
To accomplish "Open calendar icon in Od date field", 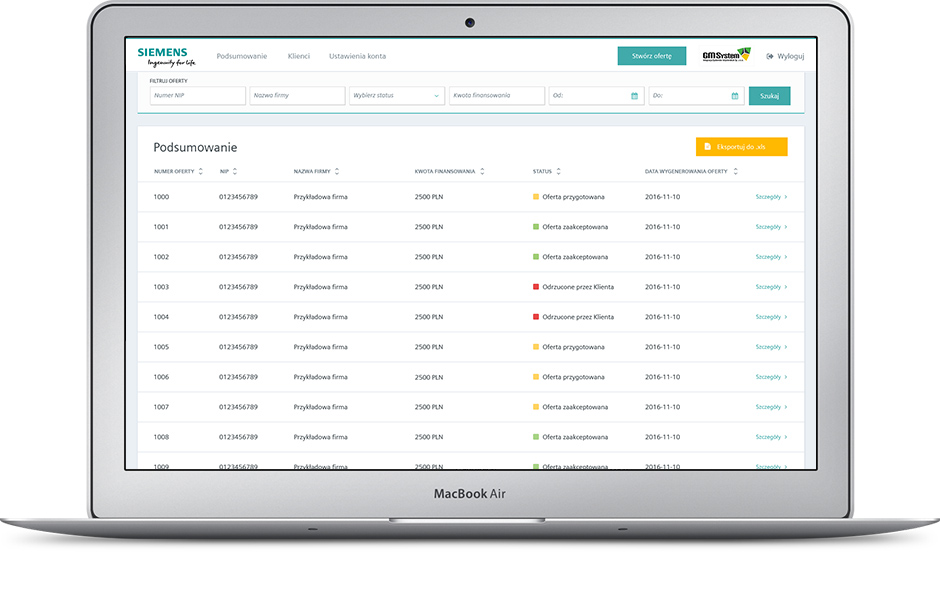I will pos(635,96).
